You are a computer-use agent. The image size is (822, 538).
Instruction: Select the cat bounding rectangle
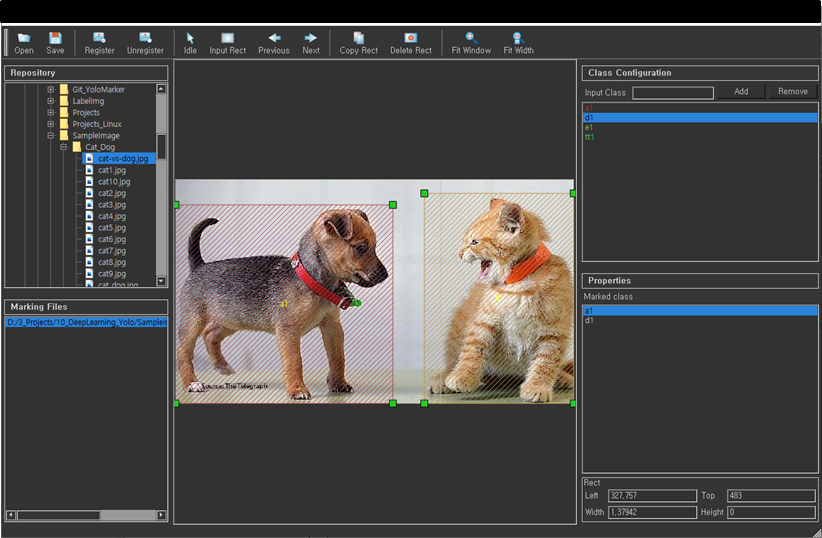click(x=499, y=298)
